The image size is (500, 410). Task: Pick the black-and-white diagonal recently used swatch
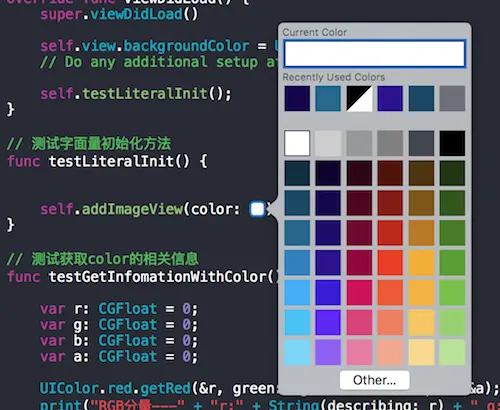(x=359, y=98)
